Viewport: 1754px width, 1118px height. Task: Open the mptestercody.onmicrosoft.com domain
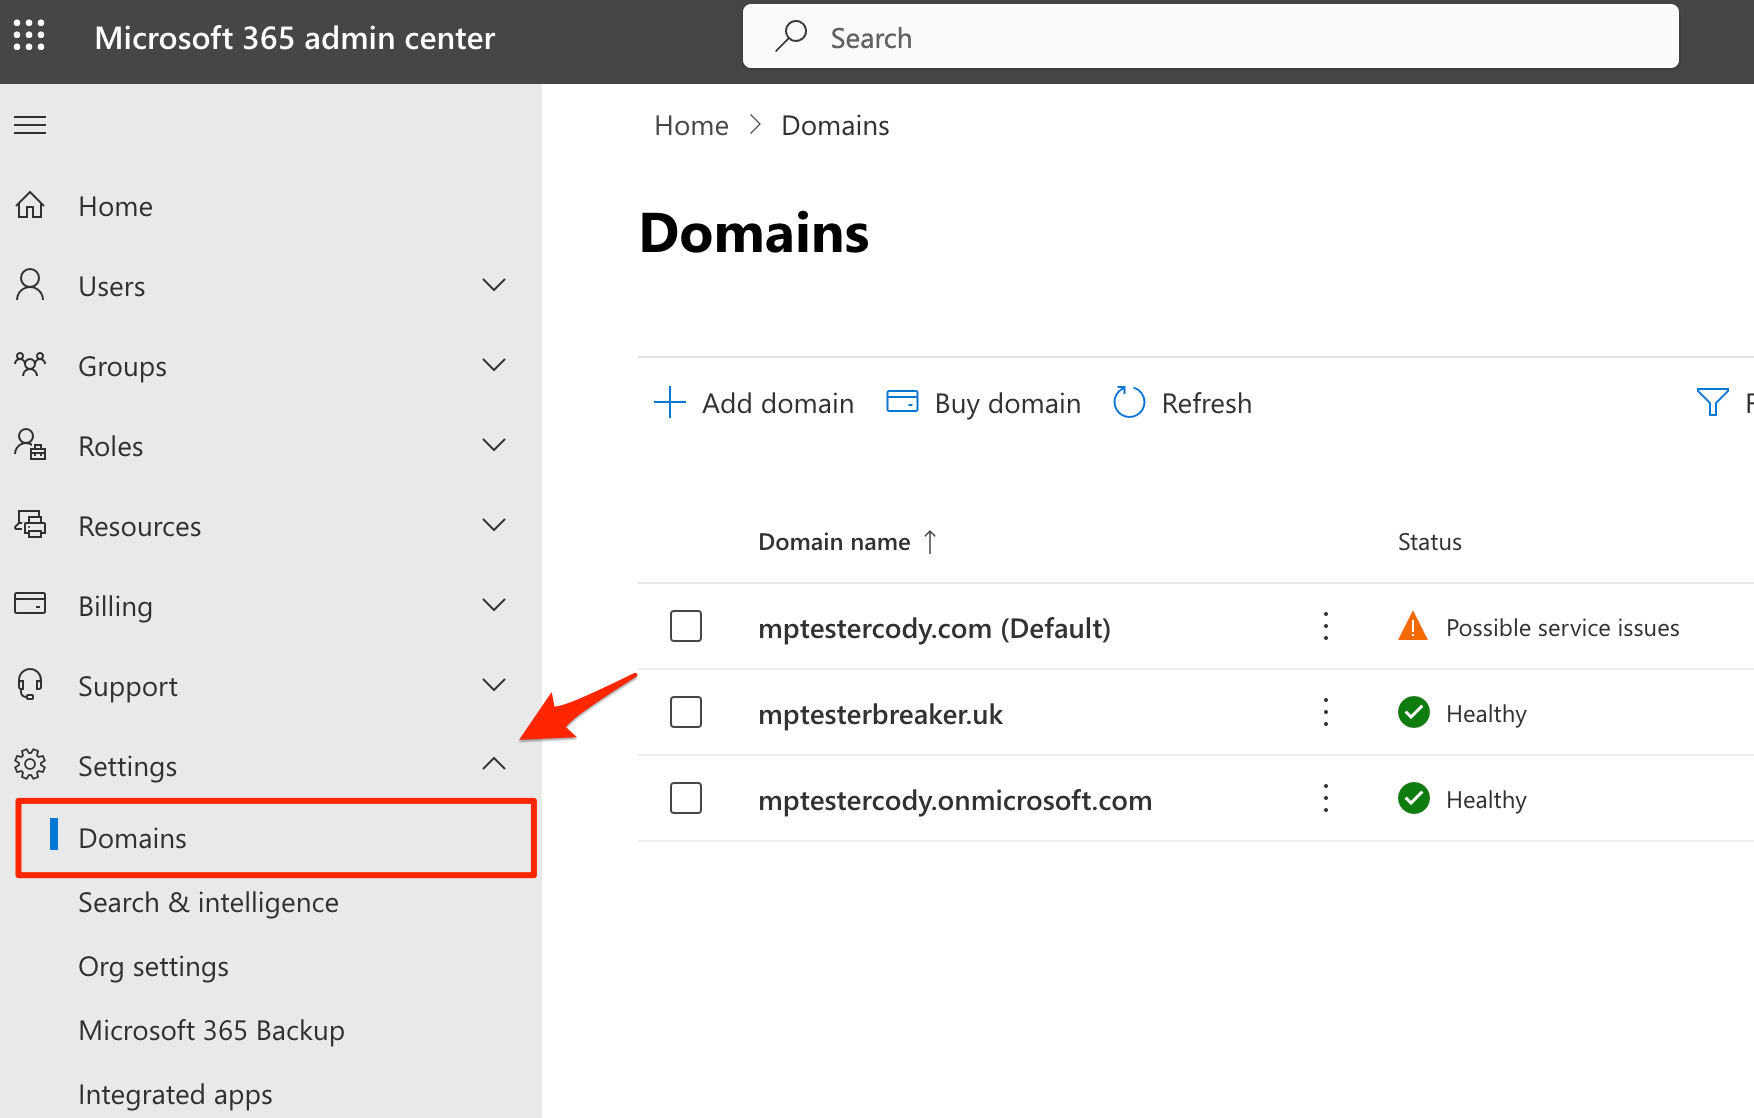click(x=955, y=800)
